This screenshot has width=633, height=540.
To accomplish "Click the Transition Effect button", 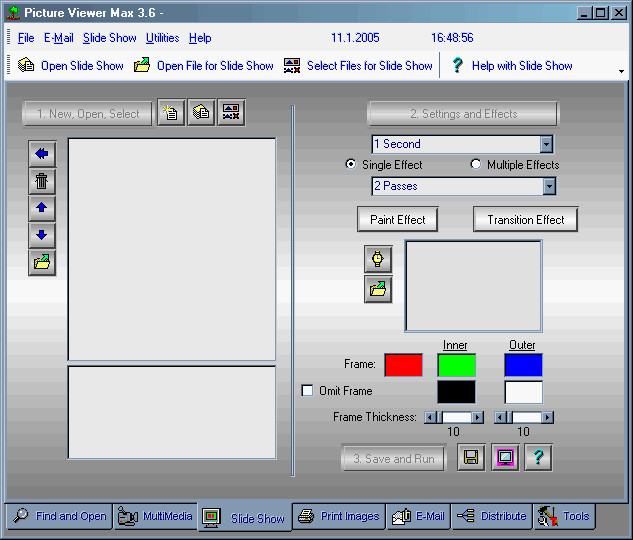I will (x=526, y=220).
